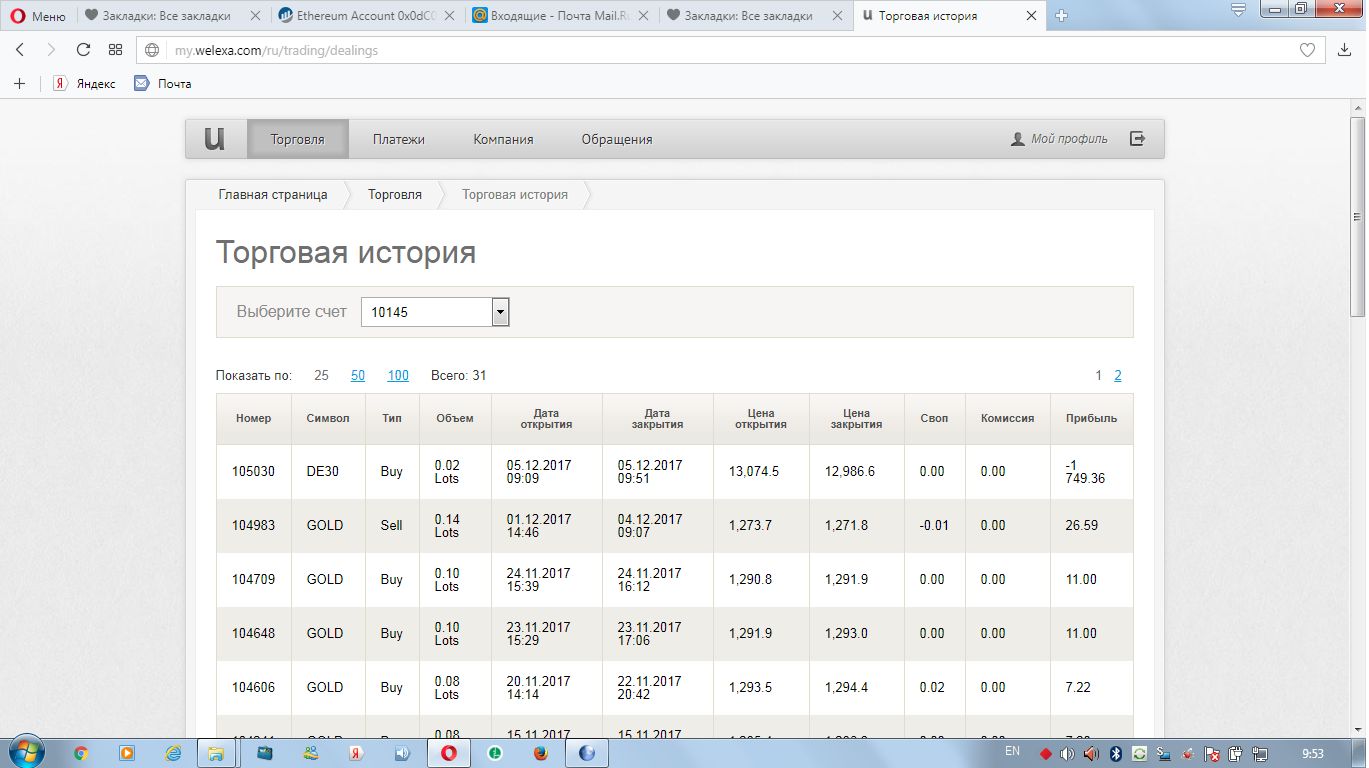Go to page 2 of results
Screen dimensions: 1369x768
[x=1118, y=376]
